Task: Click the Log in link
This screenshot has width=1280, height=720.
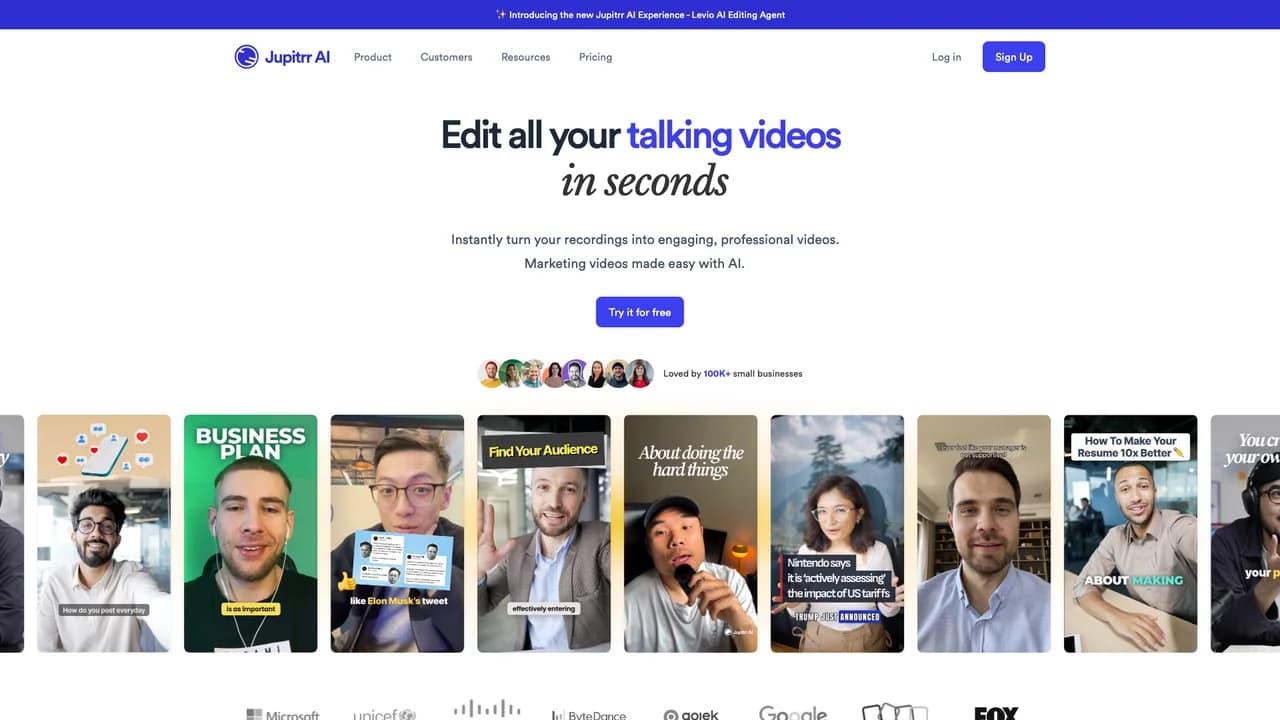Action: tap(946, 57)
